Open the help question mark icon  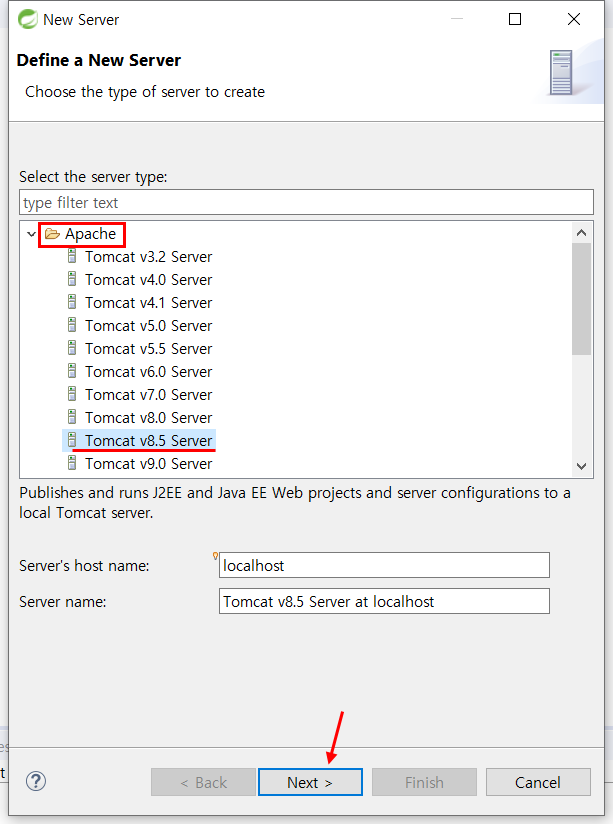point(36,781)
